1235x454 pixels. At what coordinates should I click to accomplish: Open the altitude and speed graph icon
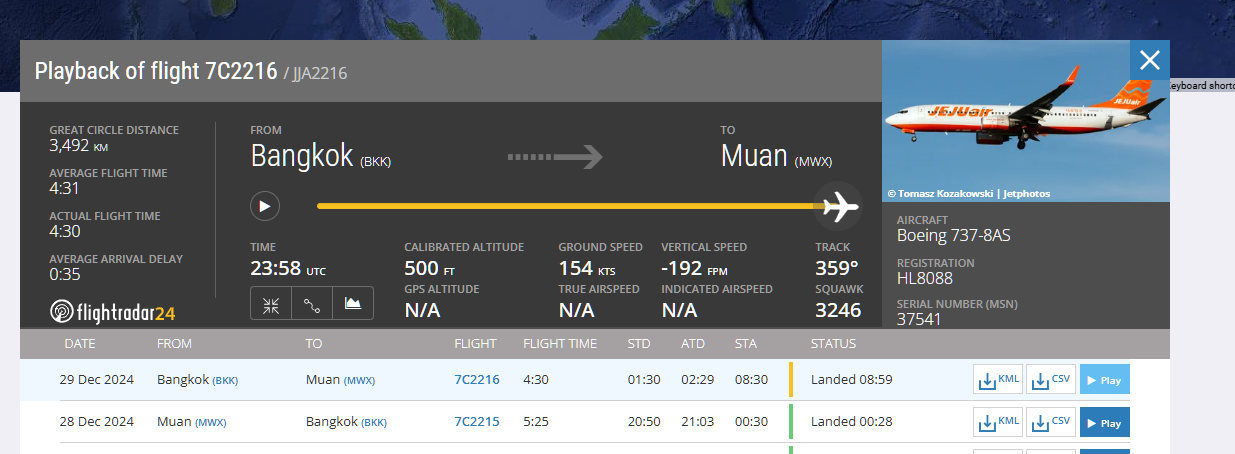(x=353, y=304)
